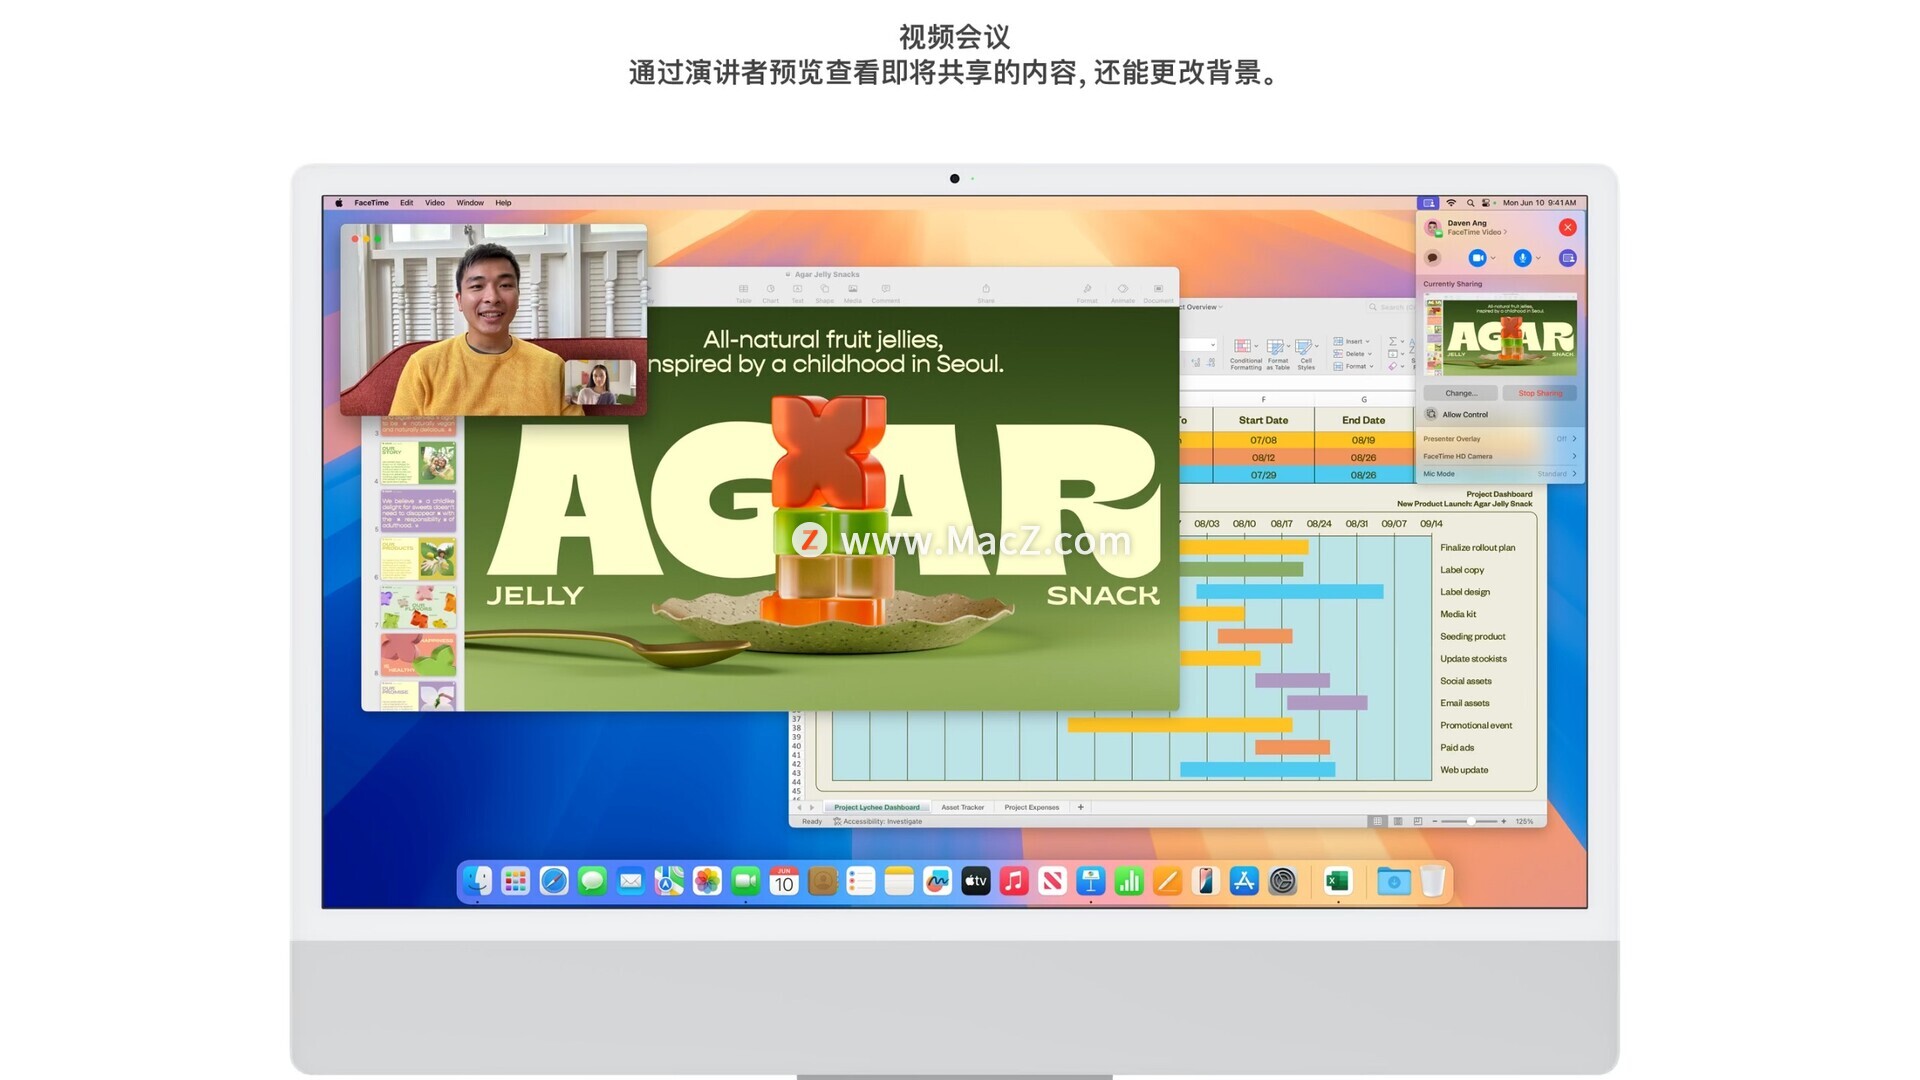Click Stop Sharing button
The width and height of the screenshot is (1920, 1080).
1540,393
